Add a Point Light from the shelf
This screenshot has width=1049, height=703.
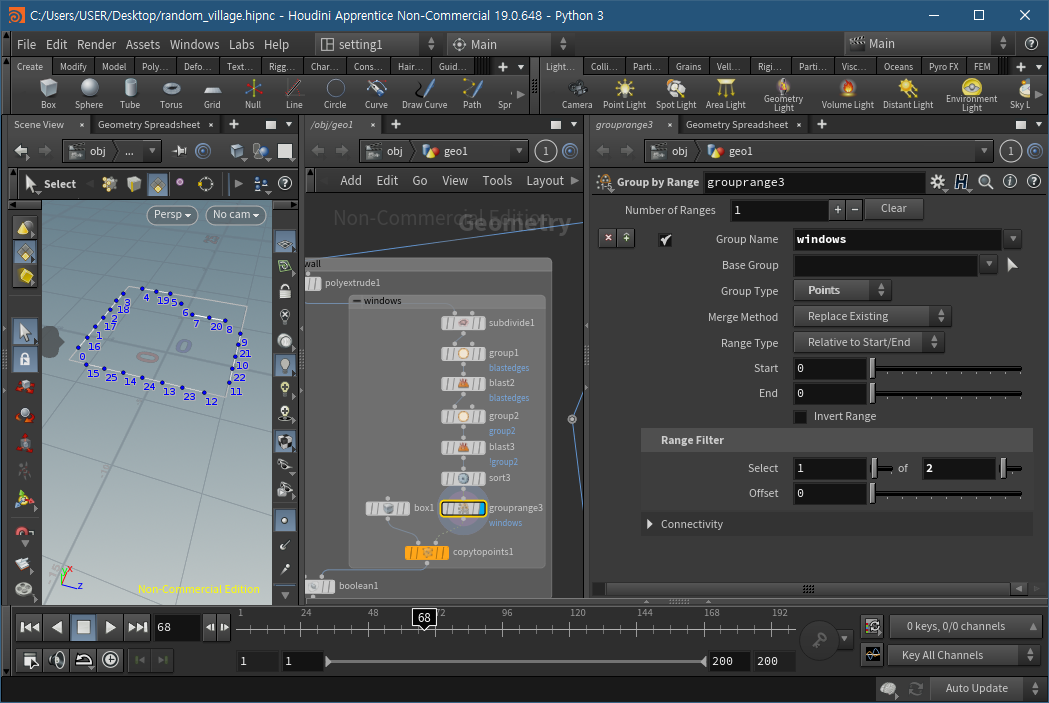click(624, 93)
